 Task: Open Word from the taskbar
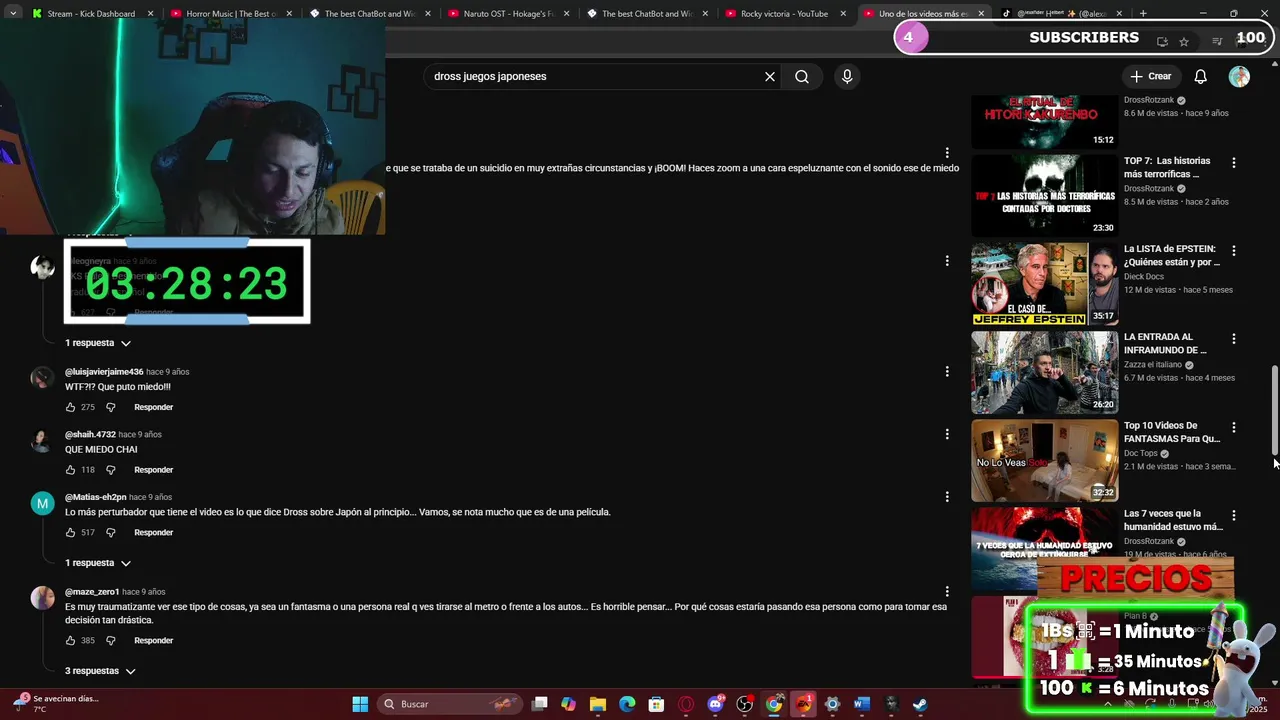click(x=862, y=704)
